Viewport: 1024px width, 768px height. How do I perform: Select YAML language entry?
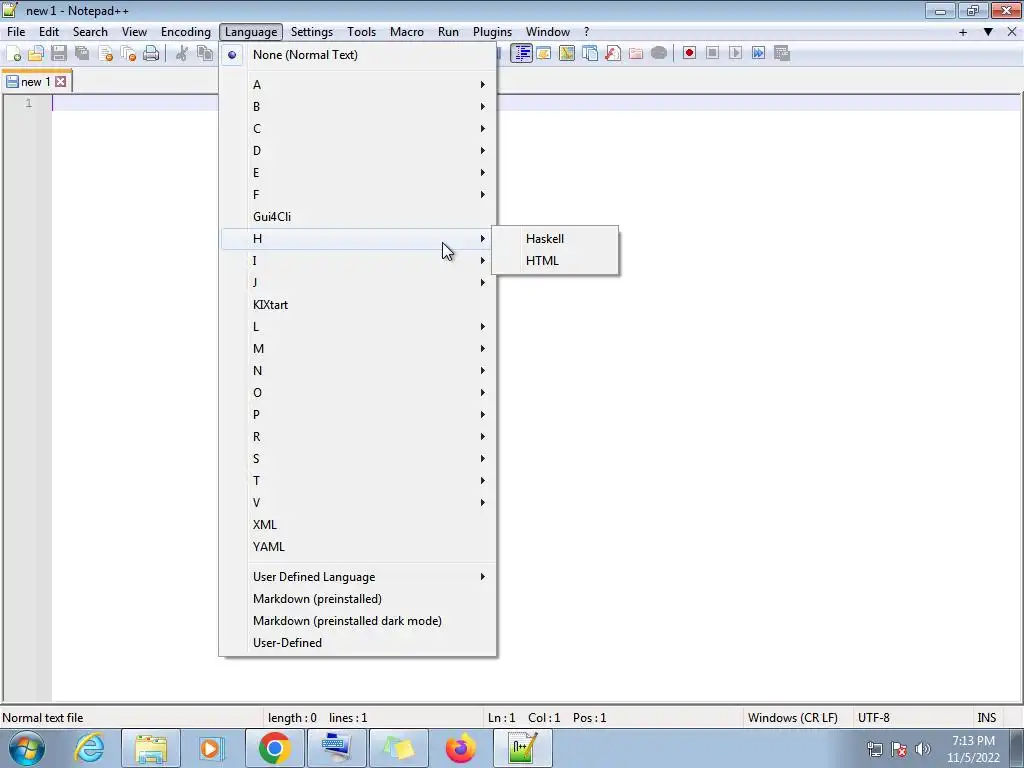point(358,547)
